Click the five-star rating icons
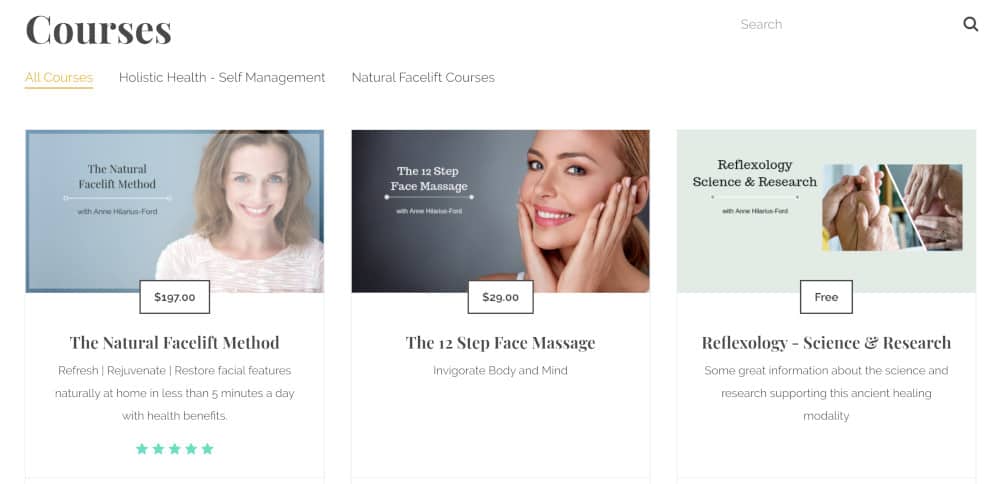 (175, 449)
